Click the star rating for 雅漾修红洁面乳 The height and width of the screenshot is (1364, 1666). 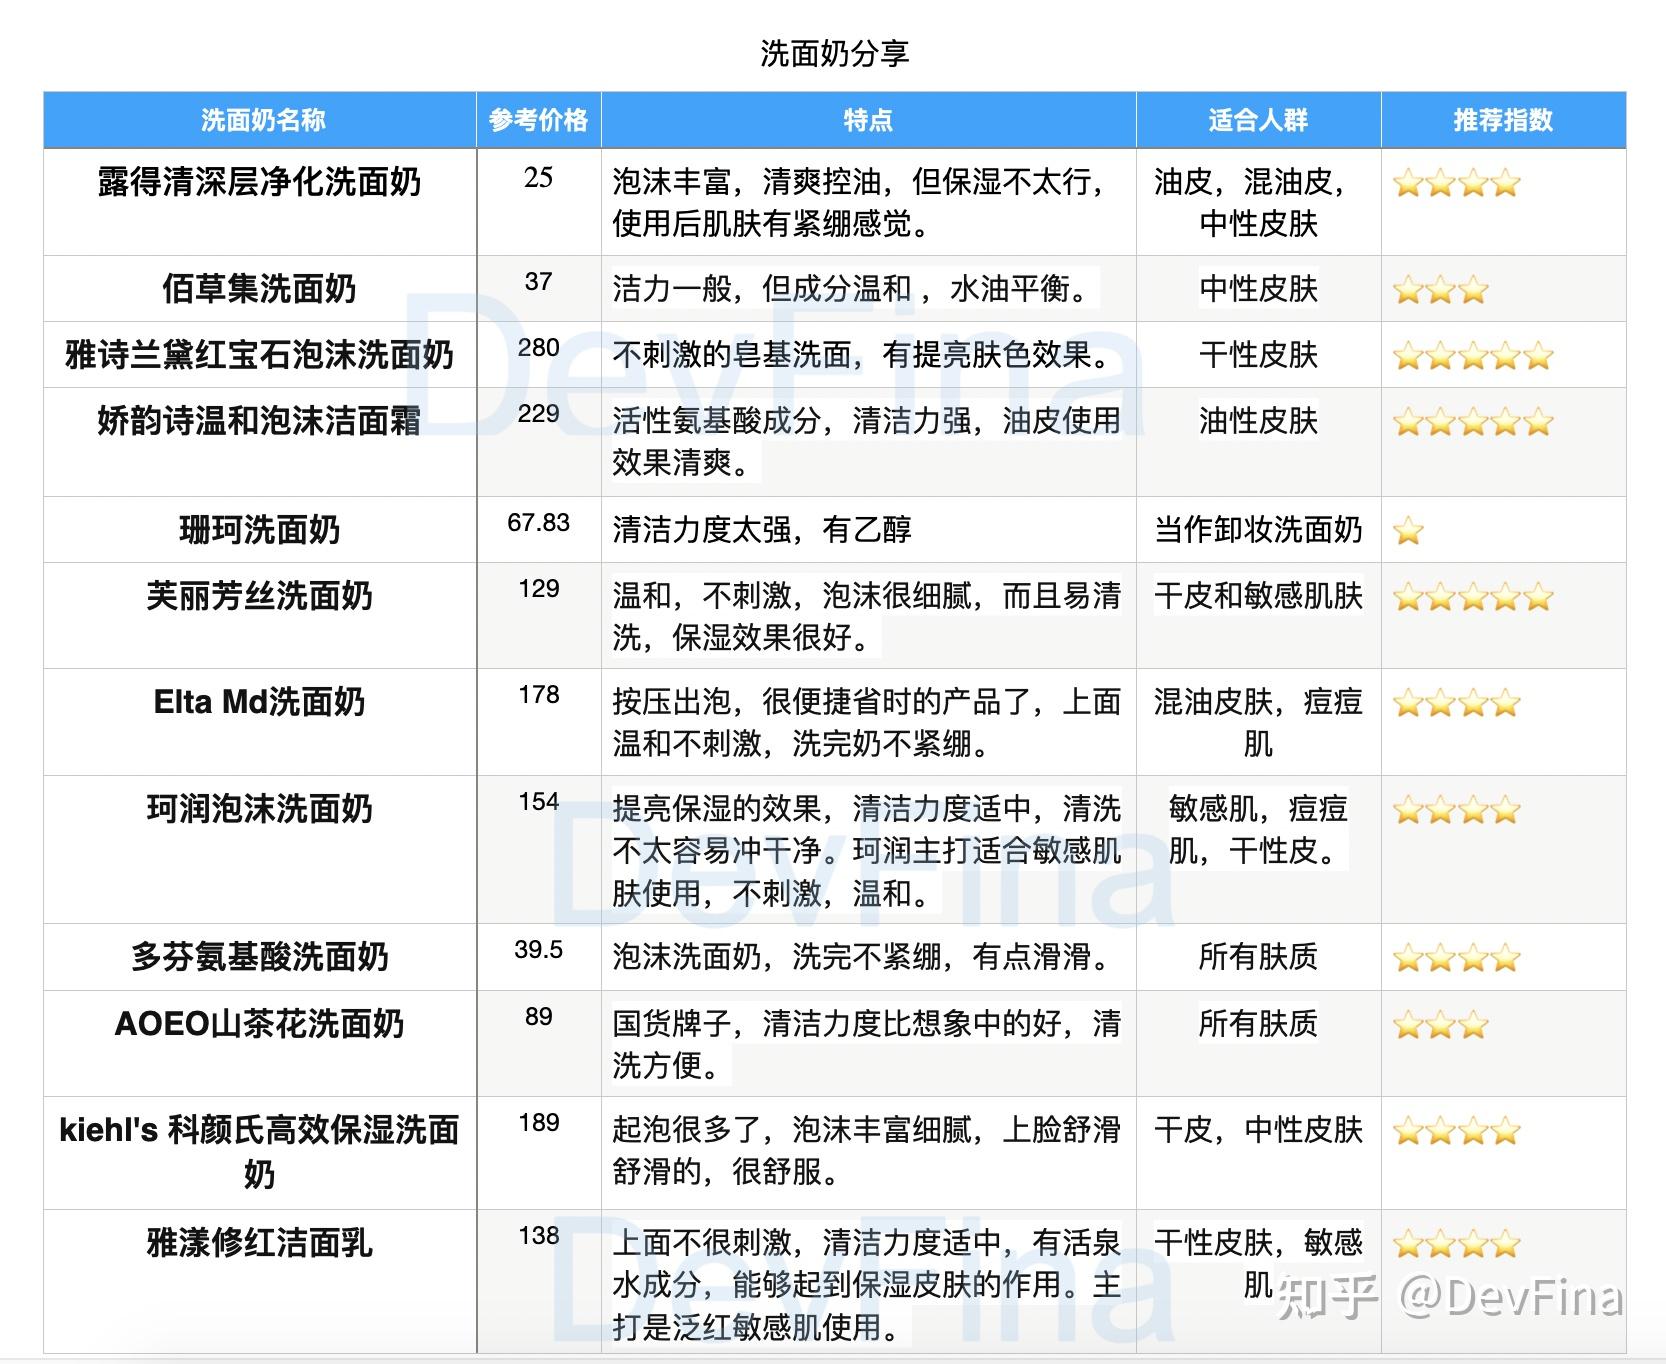[x=1457, y=1244]
